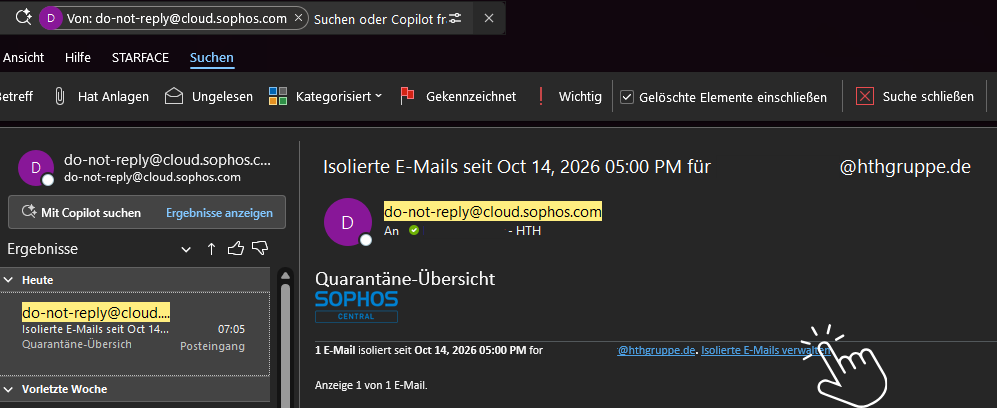Open the STARFACE ribbon tab

pyautogui.click(x=140, y=58)
